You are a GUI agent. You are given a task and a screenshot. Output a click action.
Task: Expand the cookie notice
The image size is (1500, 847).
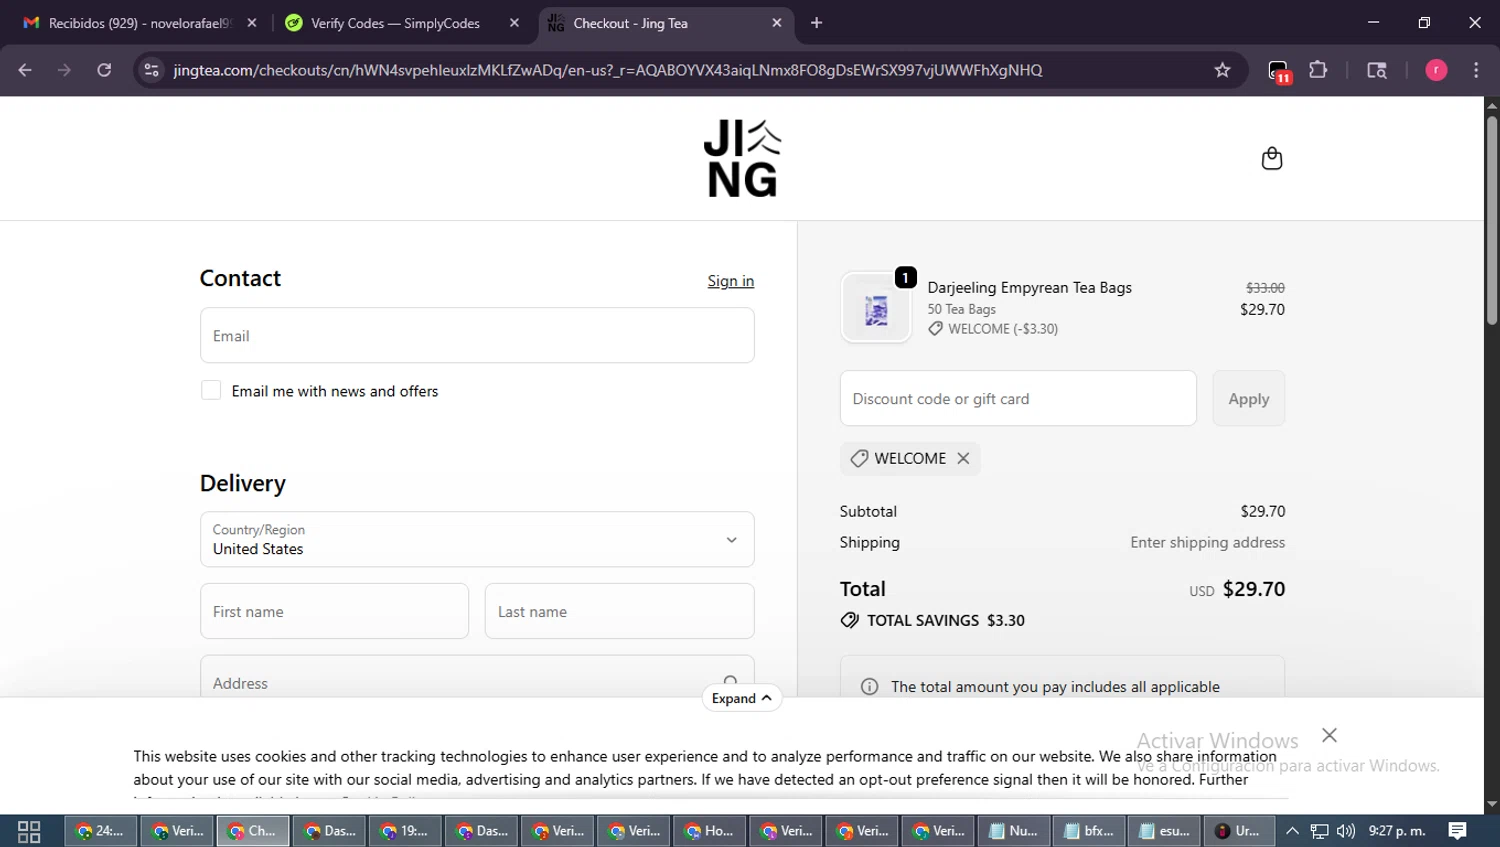(x=742, y=698)
